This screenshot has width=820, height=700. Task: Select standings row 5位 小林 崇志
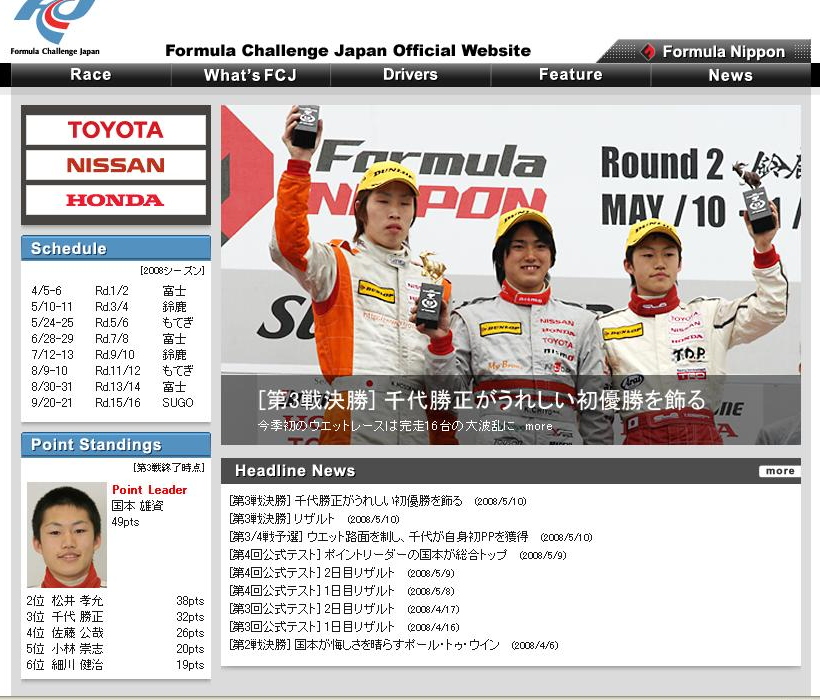point(116,649)
